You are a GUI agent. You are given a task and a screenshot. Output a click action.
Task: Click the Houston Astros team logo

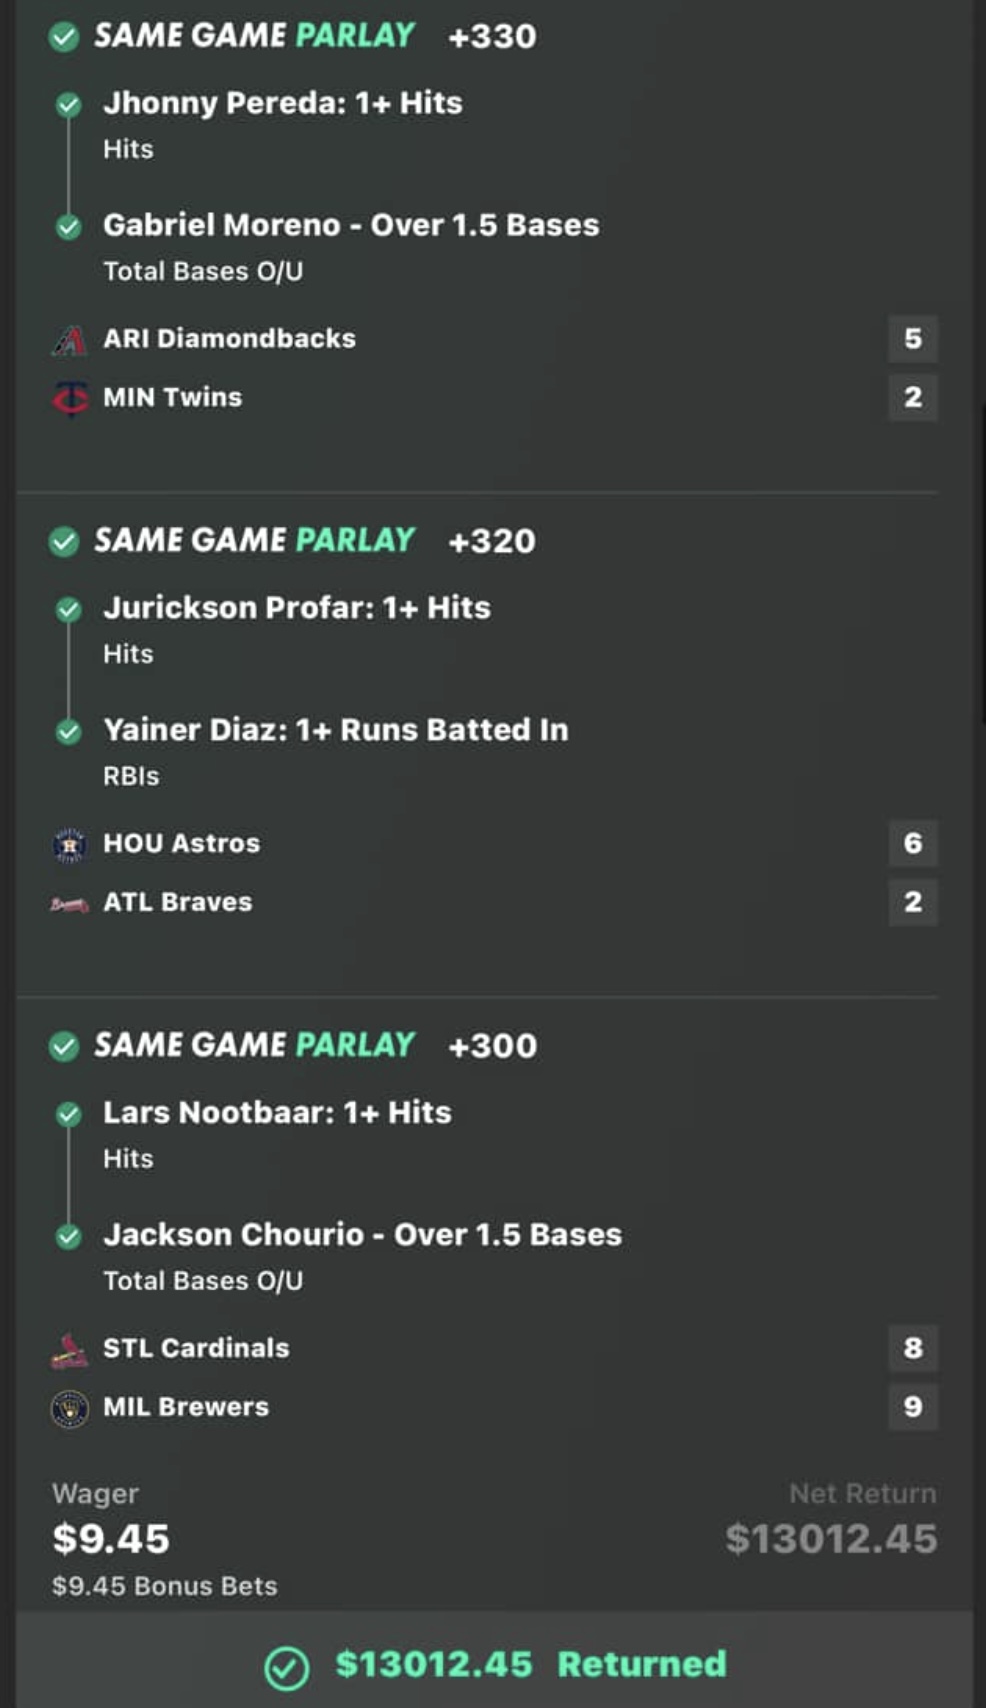pyautogui.click(x=69, y=845)
